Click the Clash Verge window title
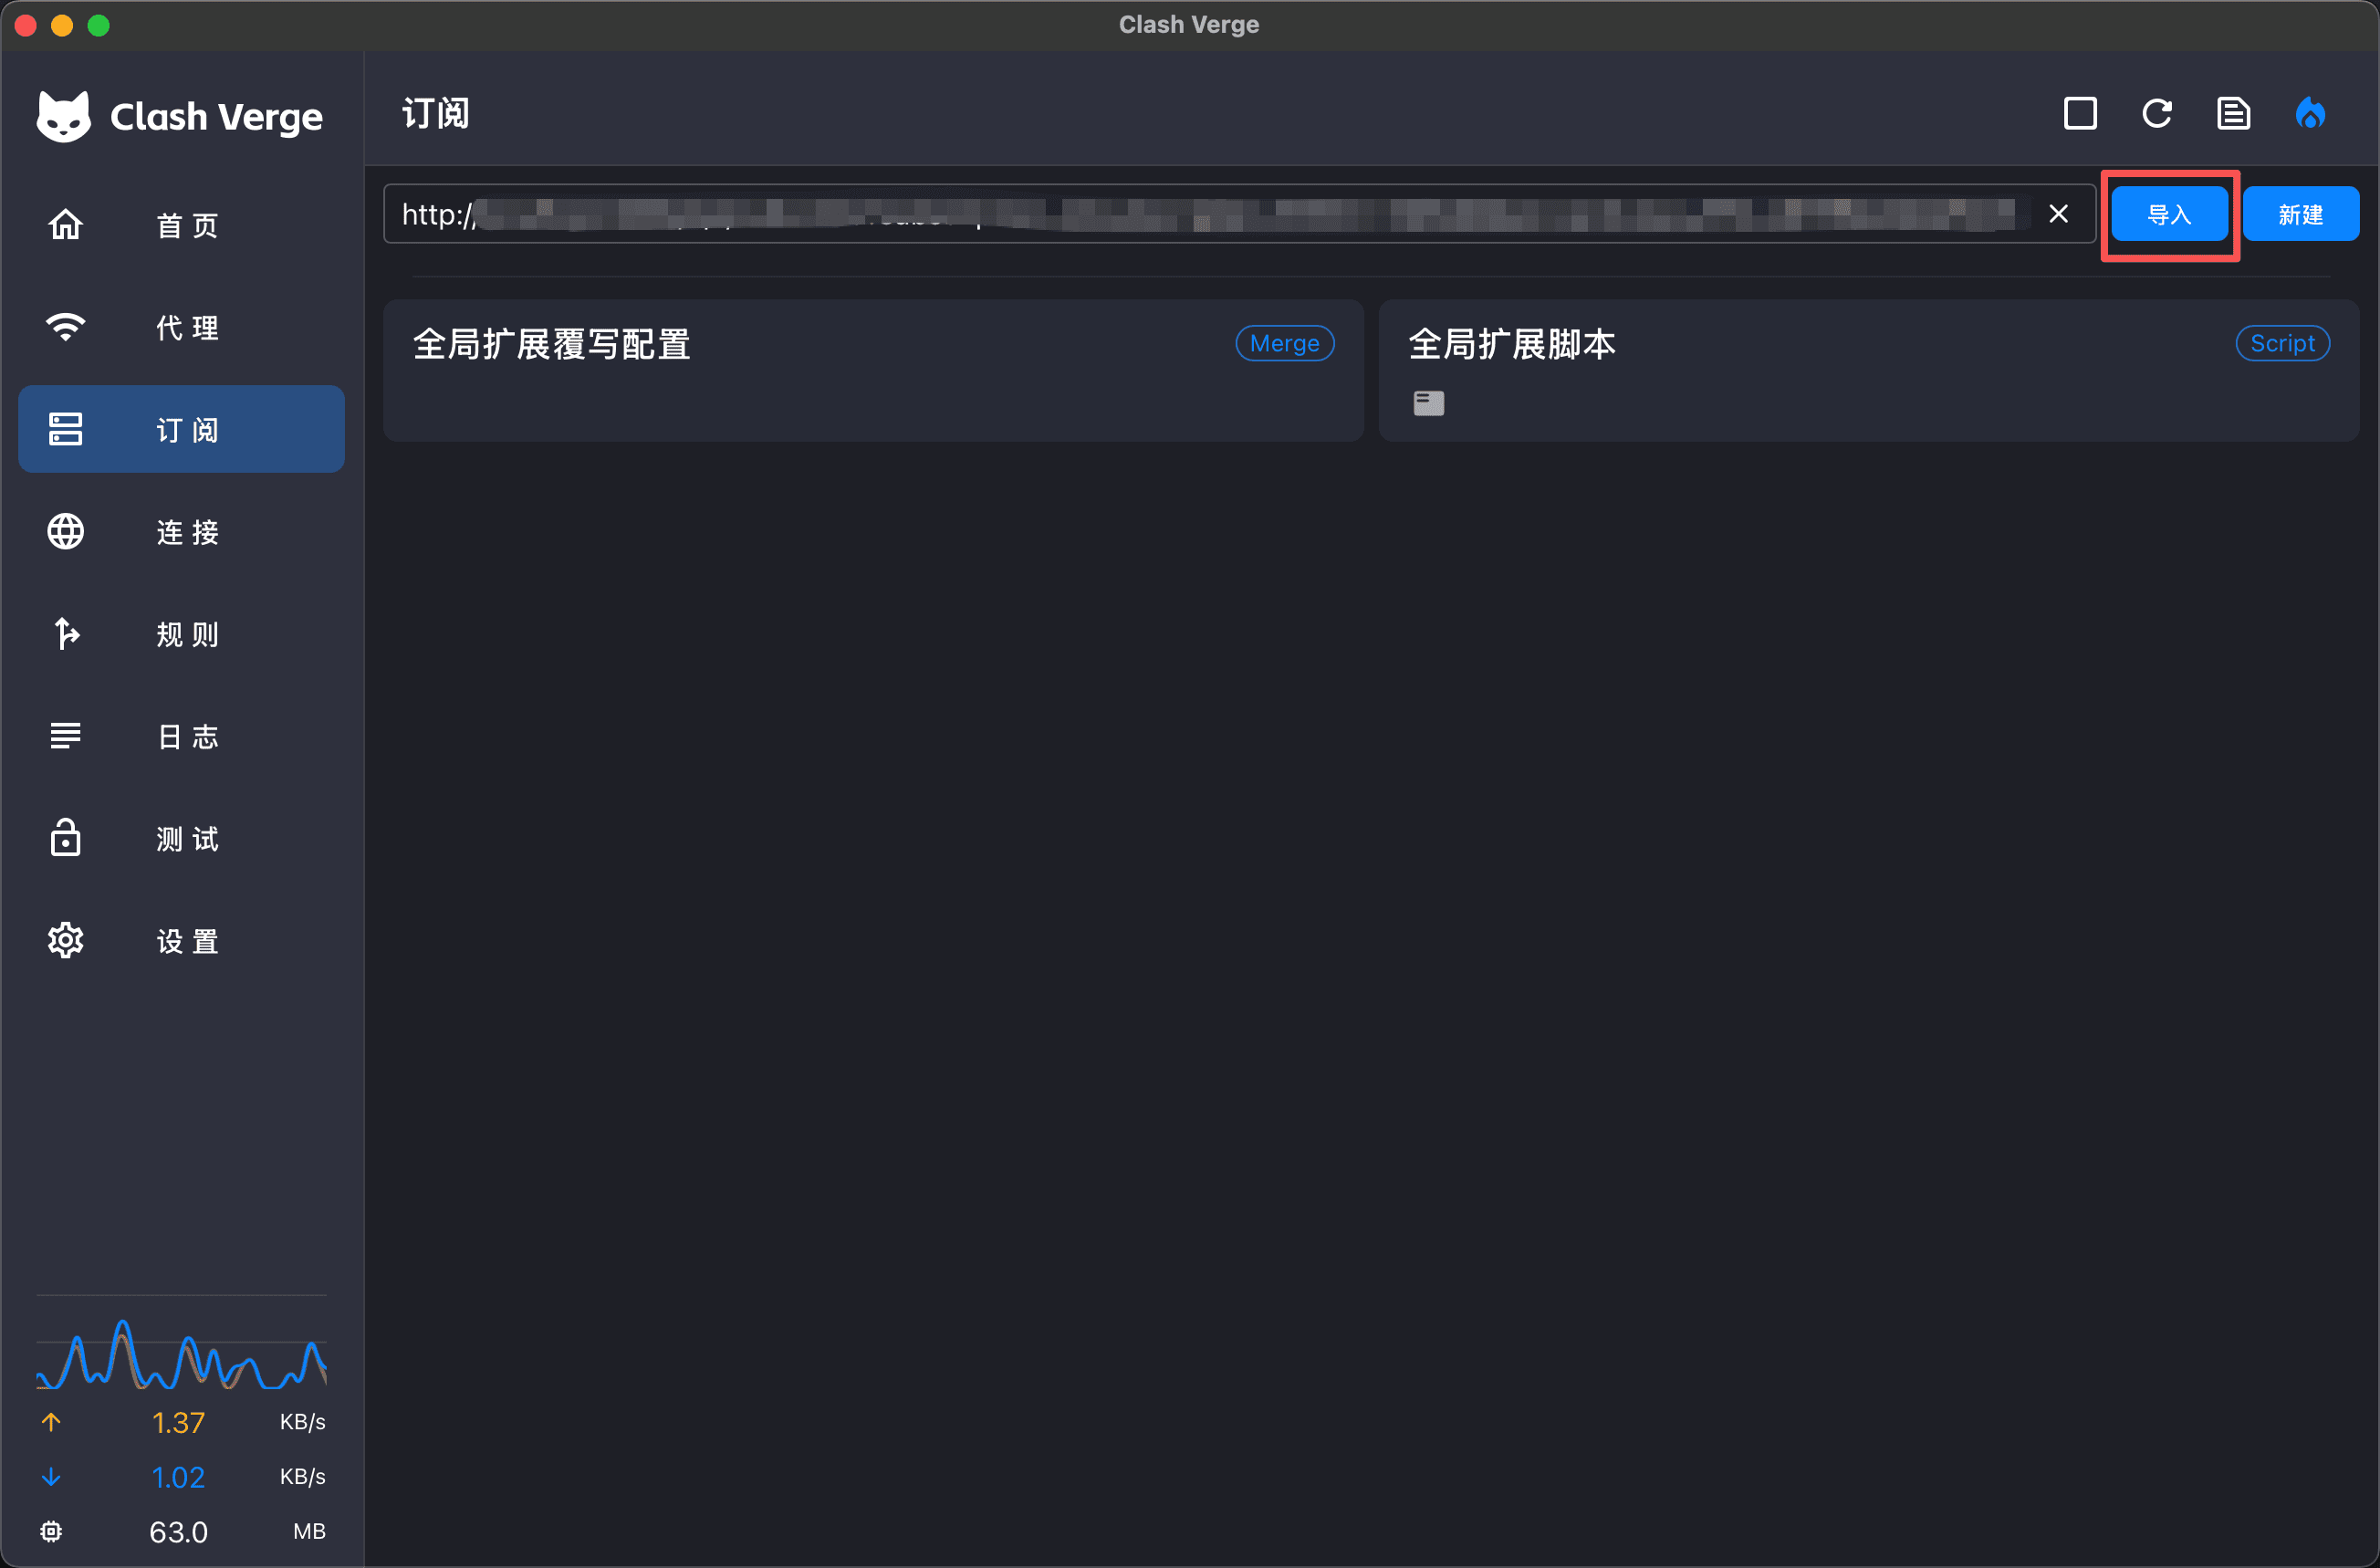Viewport: 2380px width, 1568px height. (1189, 25)
